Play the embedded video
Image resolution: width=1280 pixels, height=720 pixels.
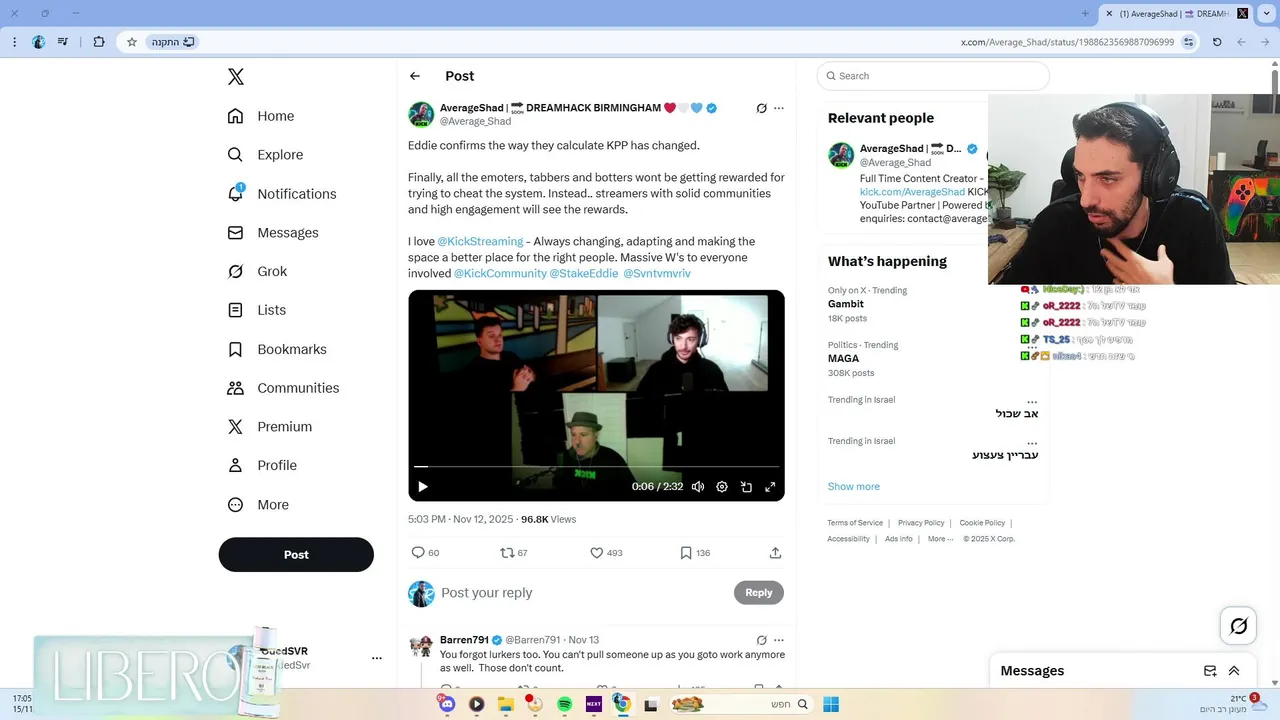point(423,487)
